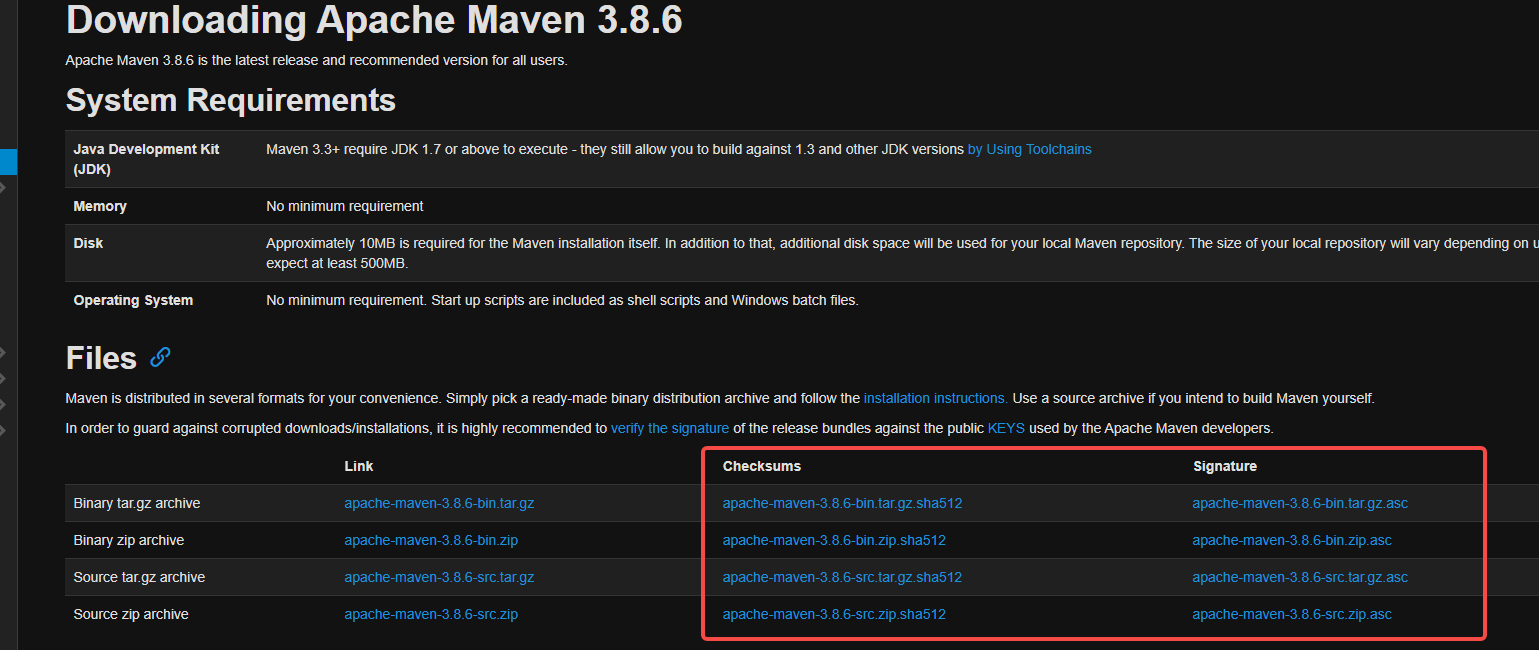This screenshot has height=650, width=1539.
Task: Open the src.zip.sha512 checksum link
Action: pyautogui.click(x=834, y=614)
